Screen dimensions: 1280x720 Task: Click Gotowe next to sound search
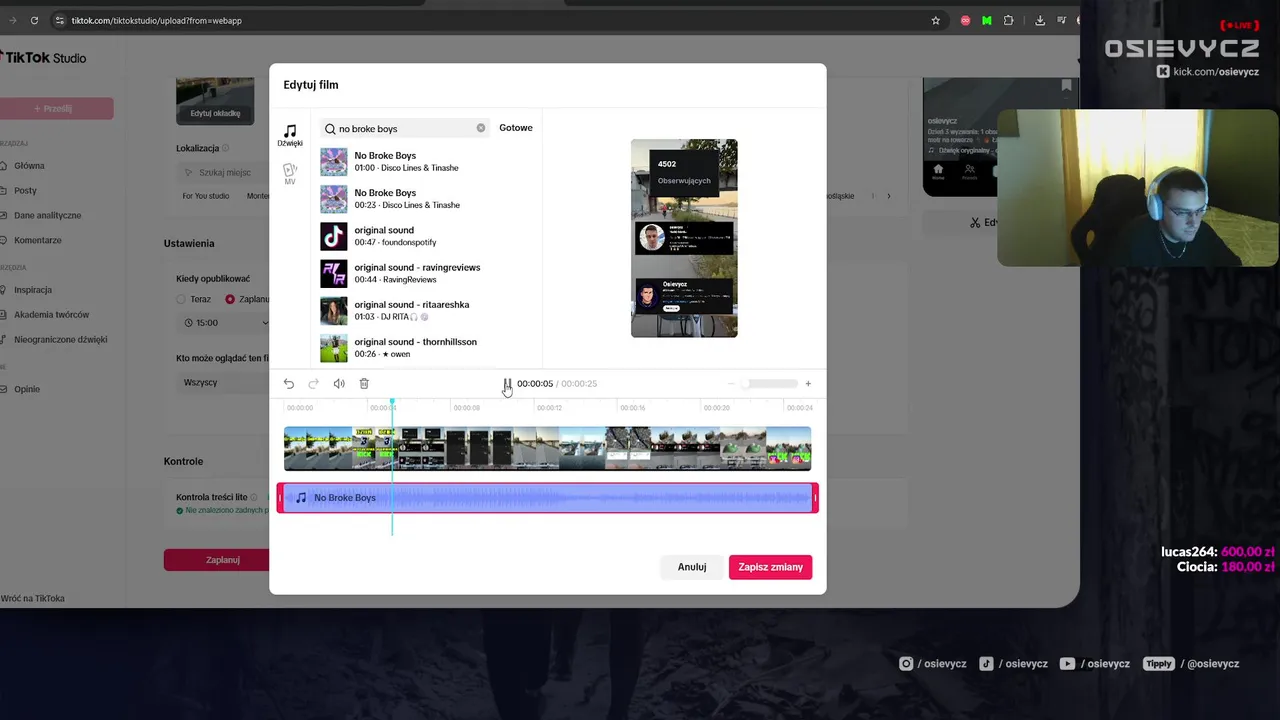click(516, 128)
